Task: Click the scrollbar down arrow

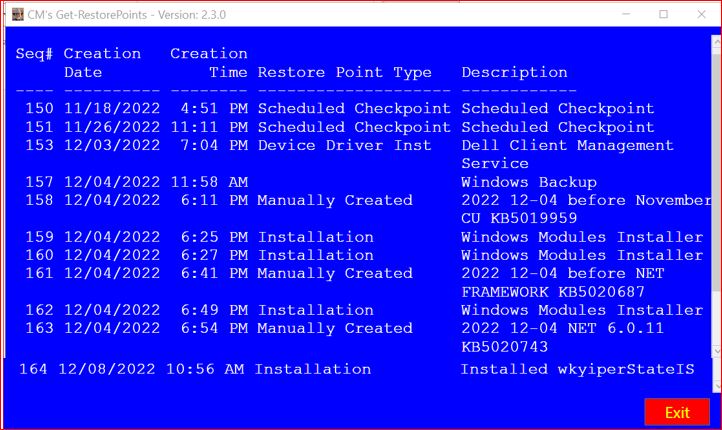Action: pyautogui.click(x=714, y=349)
